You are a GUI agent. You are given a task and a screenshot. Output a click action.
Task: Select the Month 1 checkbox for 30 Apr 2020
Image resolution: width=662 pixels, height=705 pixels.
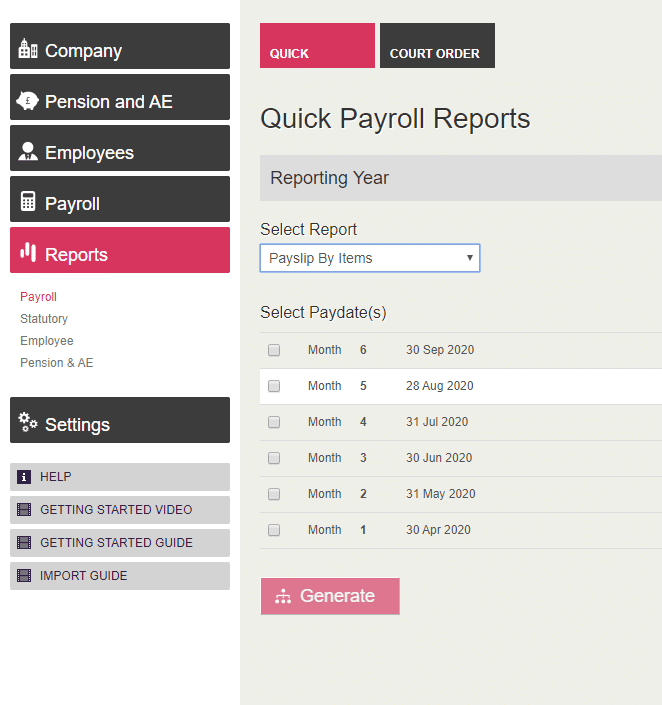[274, 530]
